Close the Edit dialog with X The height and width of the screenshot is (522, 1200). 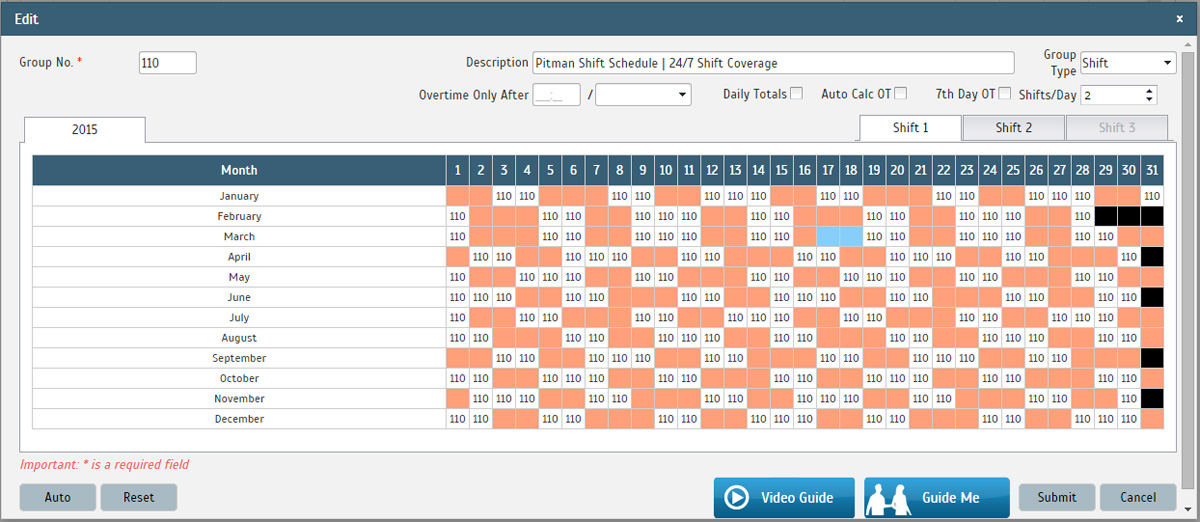coord(1179,19)
